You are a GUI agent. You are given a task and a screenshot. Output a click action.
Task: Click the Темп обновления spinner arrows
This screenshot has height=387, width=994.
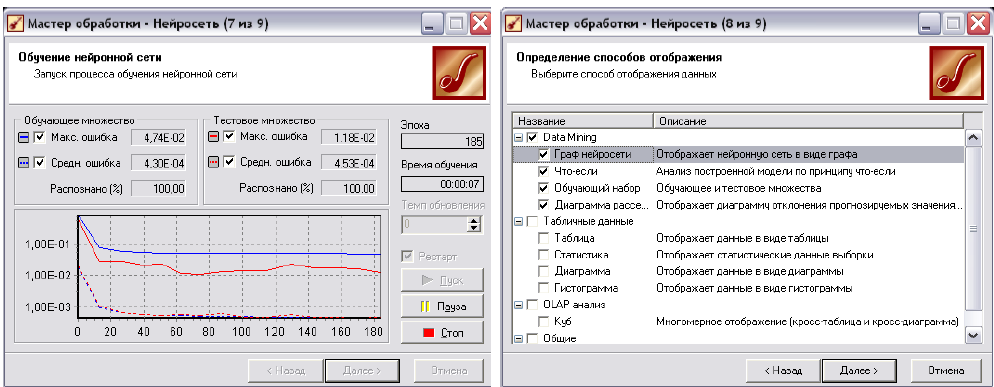(473, 224)
